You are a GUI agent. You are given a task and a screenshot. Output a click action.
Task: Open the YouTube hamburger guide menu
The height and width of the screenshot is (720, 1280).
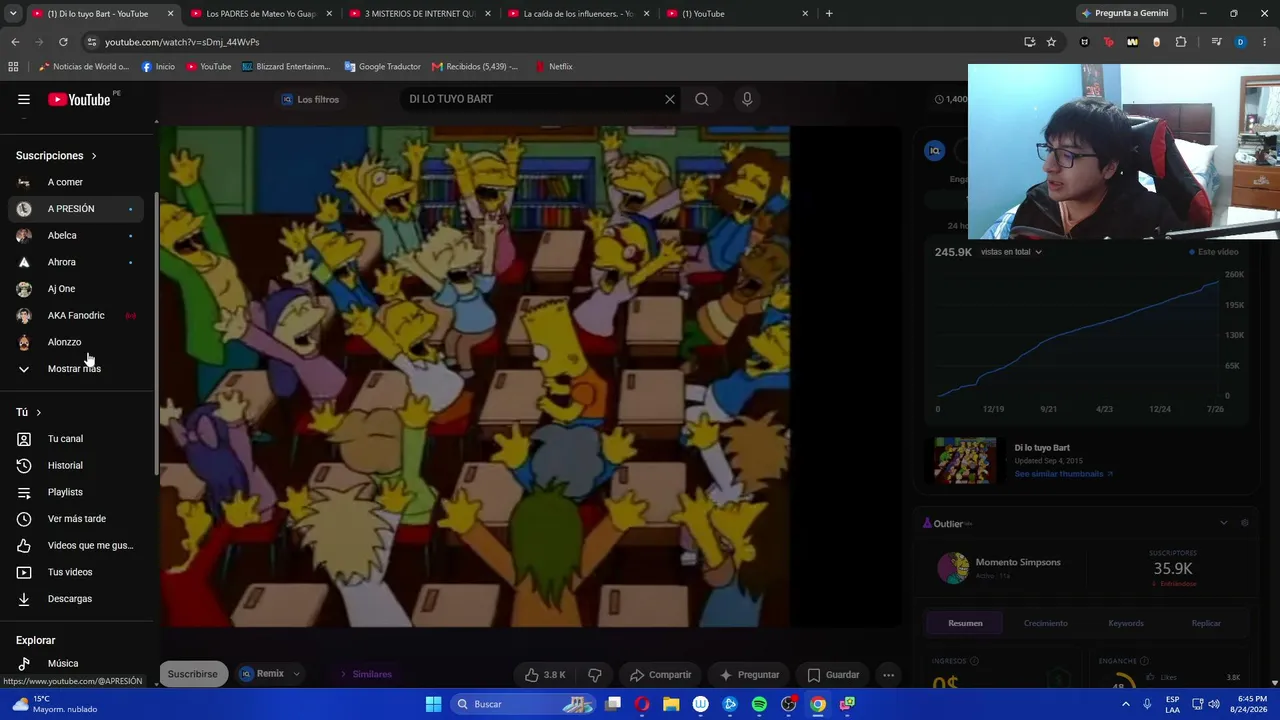point(24,99)
